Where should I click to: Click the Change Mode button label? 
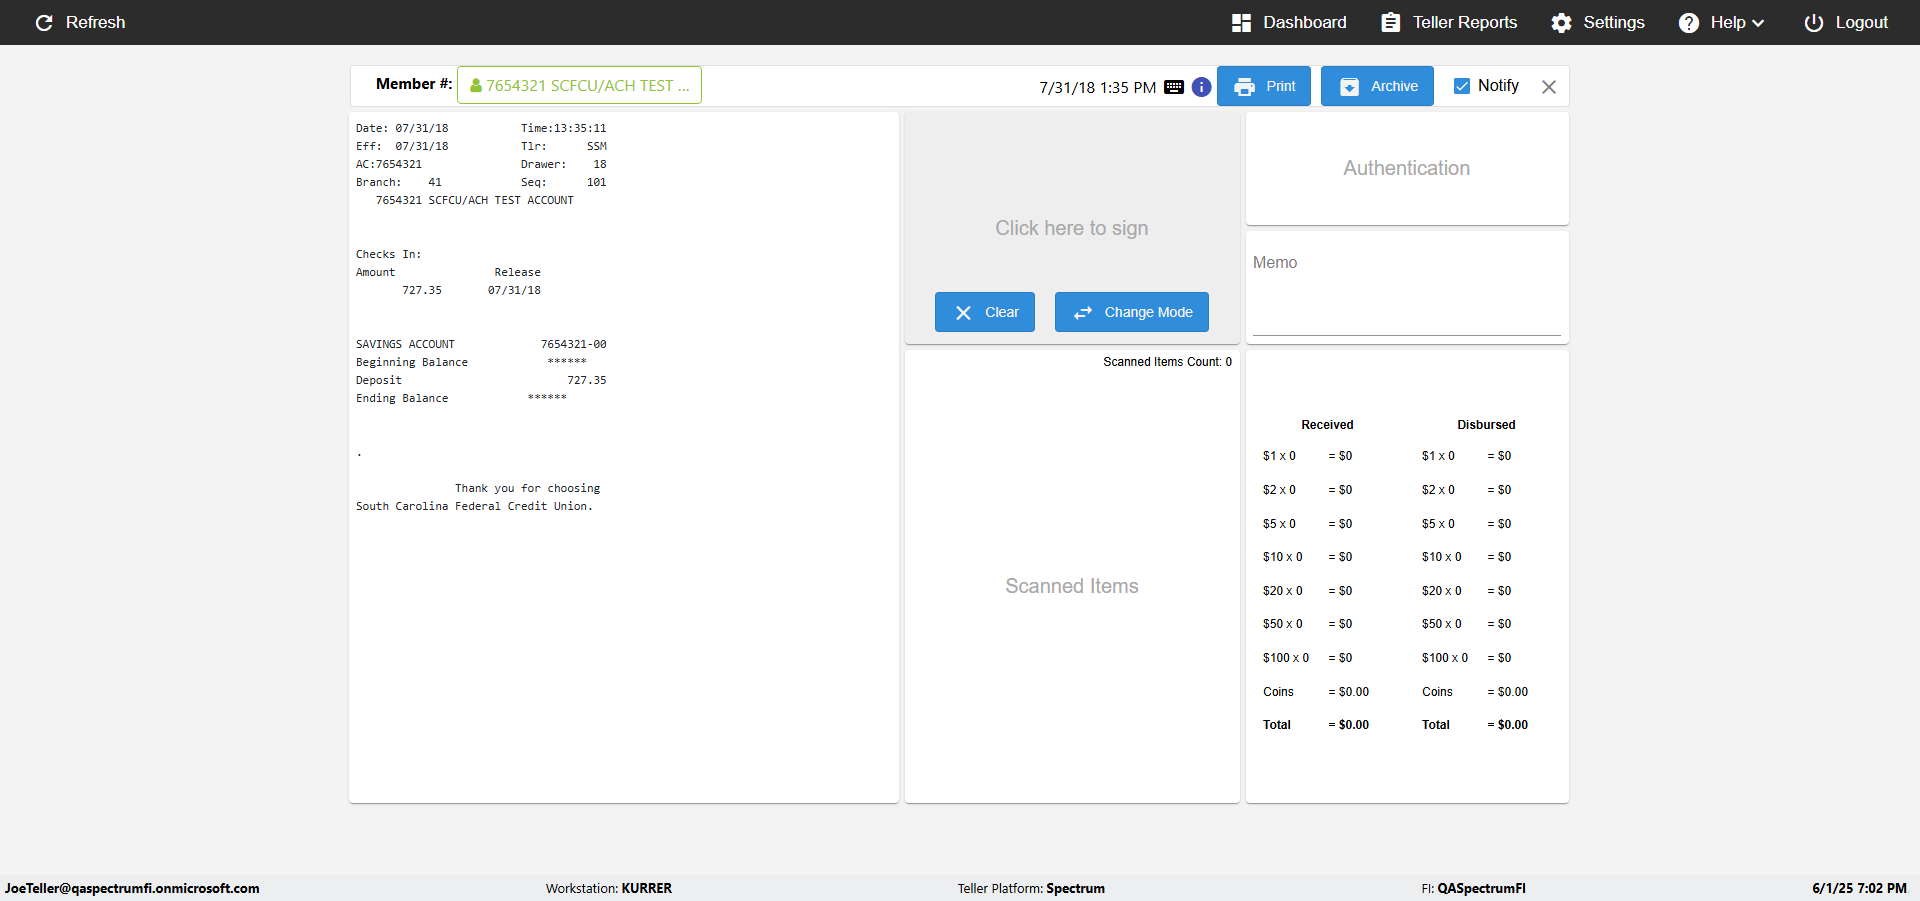pos(1149,312)
